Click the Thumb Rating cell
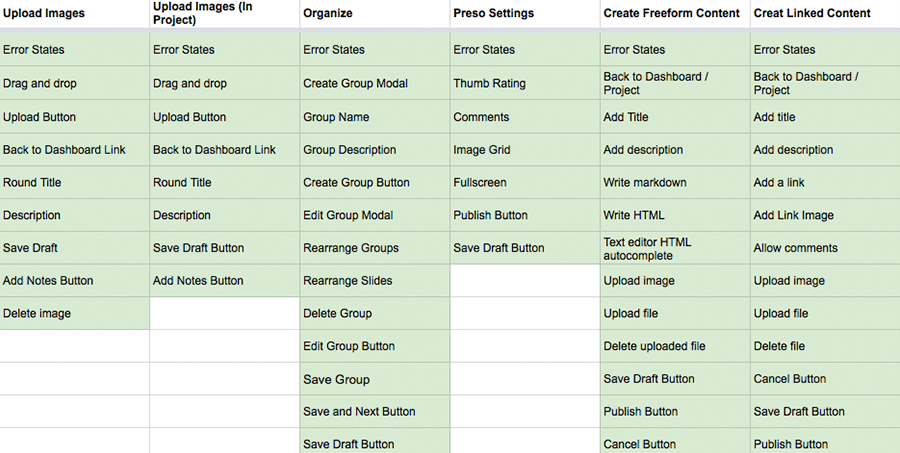The image size is (900, 453). tap(525, 83)
